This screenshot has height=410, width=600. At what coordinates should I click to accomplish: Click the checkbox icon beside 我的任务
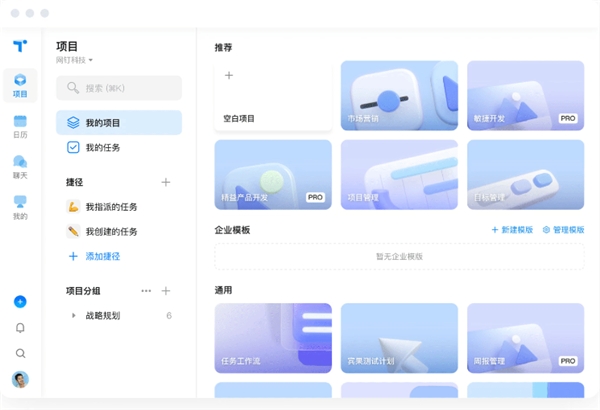[73, 147]
